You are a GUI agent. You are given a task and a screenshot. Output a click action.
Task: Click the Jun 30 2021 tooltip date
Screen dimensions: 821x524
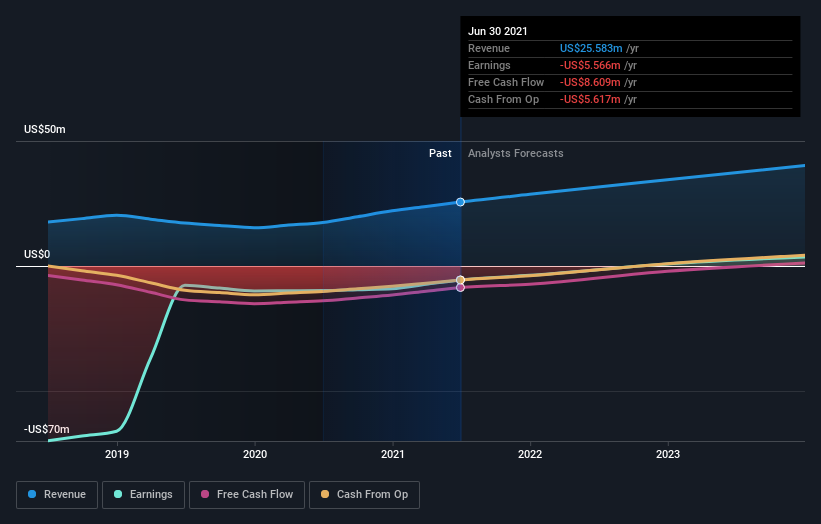click(497, 31)
